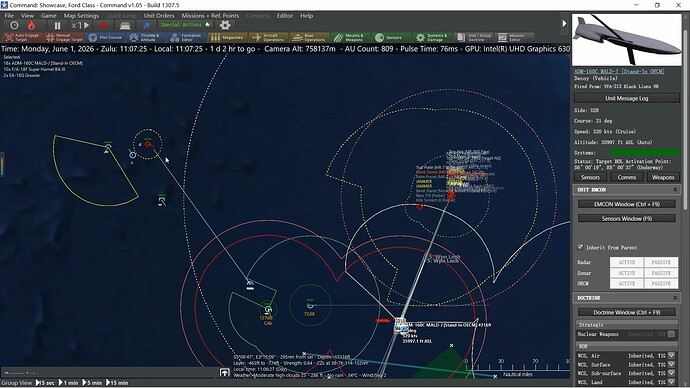Set Sonar EMCON to PASSIVE
The width and height of the screenshot is (690, 388).
click(x=661, y=273)
